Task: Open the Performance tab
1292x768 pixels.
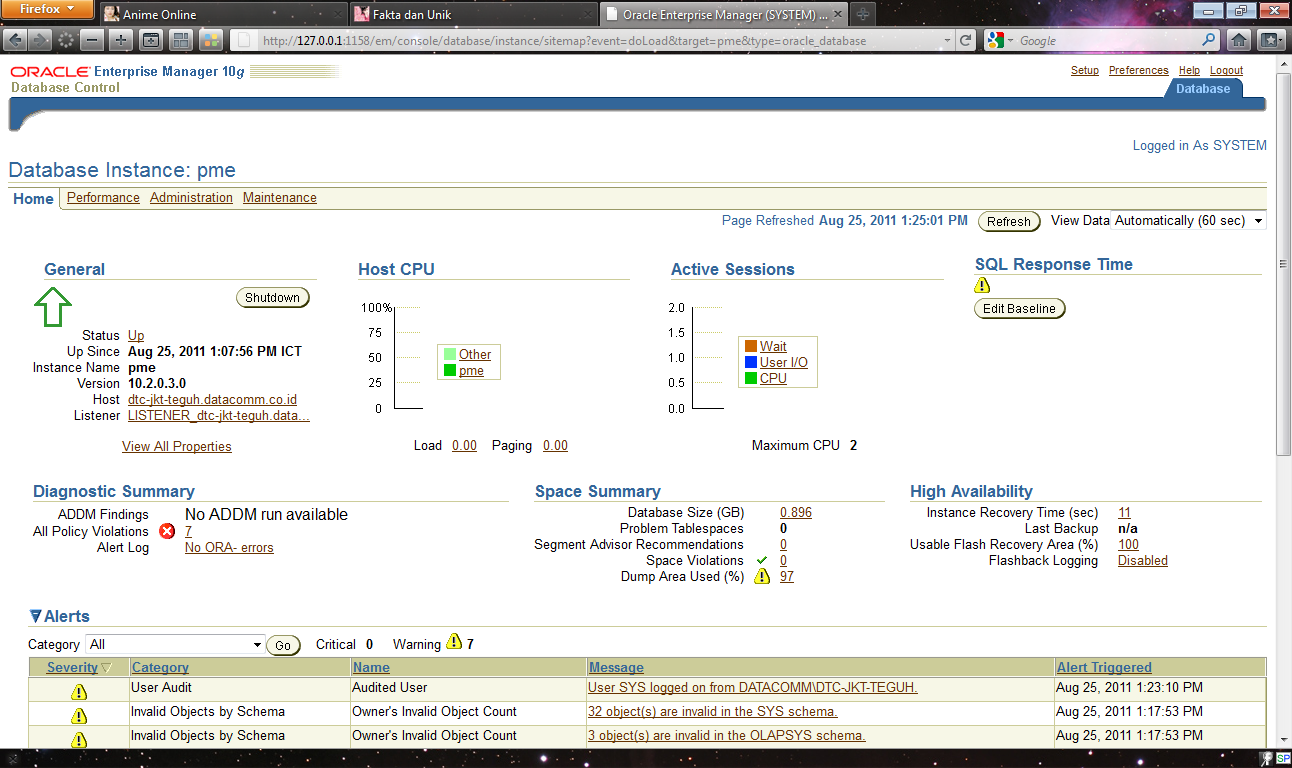Action: coord(103,198)
